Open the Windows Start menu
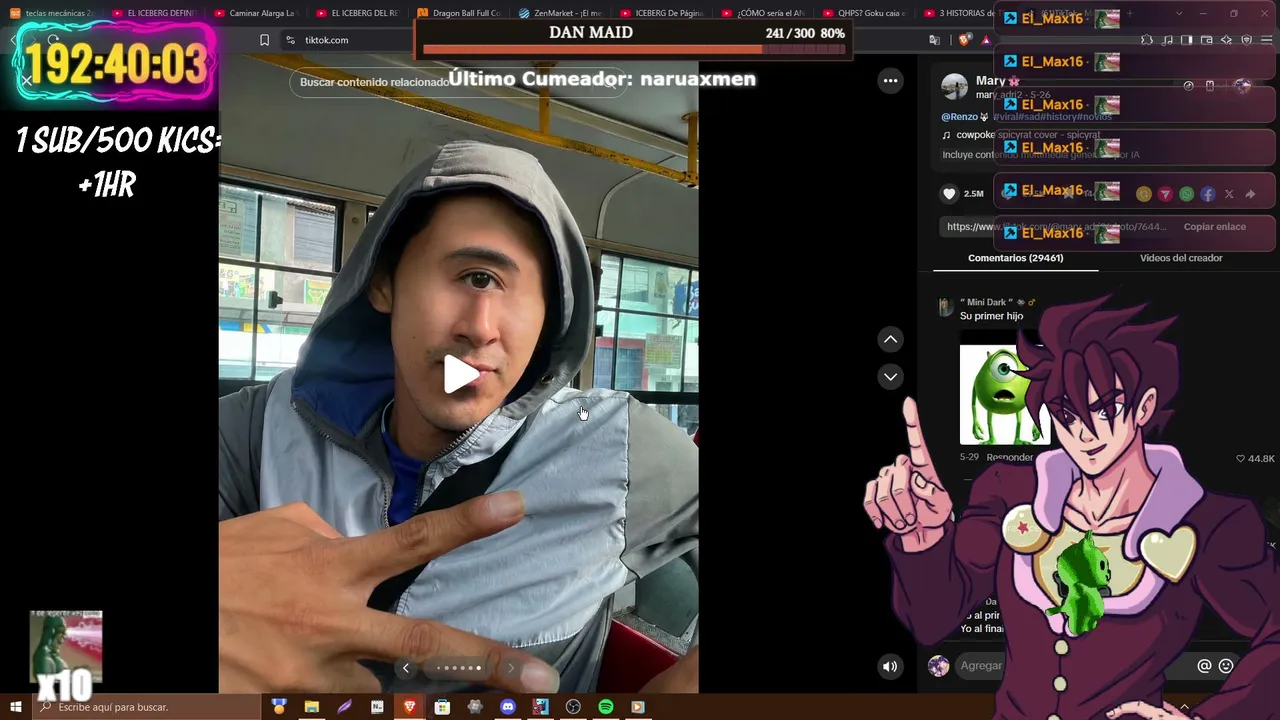This screenshot has width=1280, height=720. [x=16, y=707]
